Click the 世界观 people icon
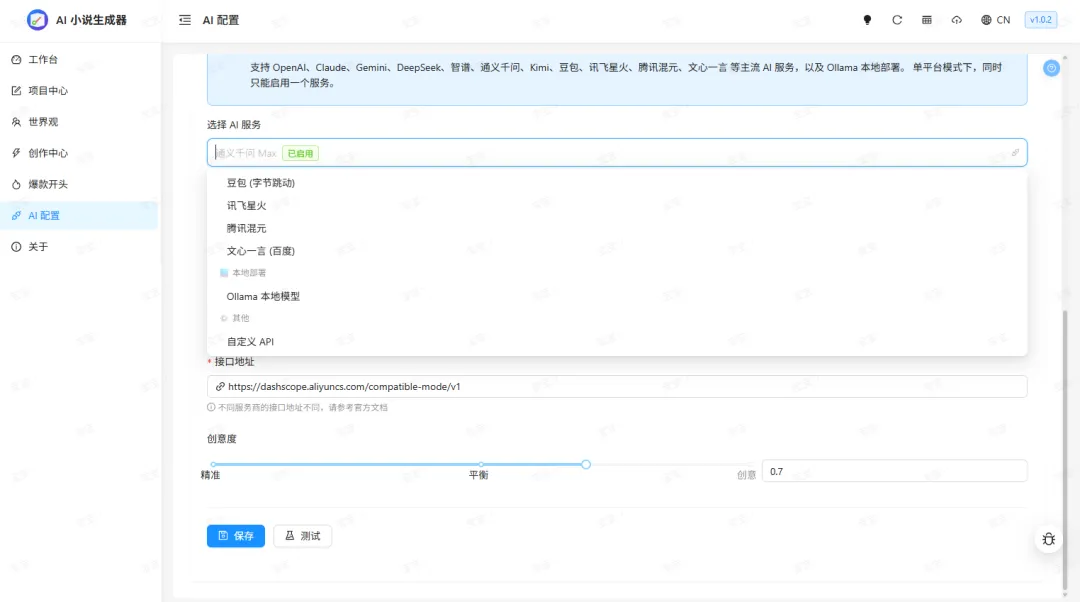Image resolution: width=1080 pixels, height=602 pixels. pyautogui.click(x=17, y=122)
